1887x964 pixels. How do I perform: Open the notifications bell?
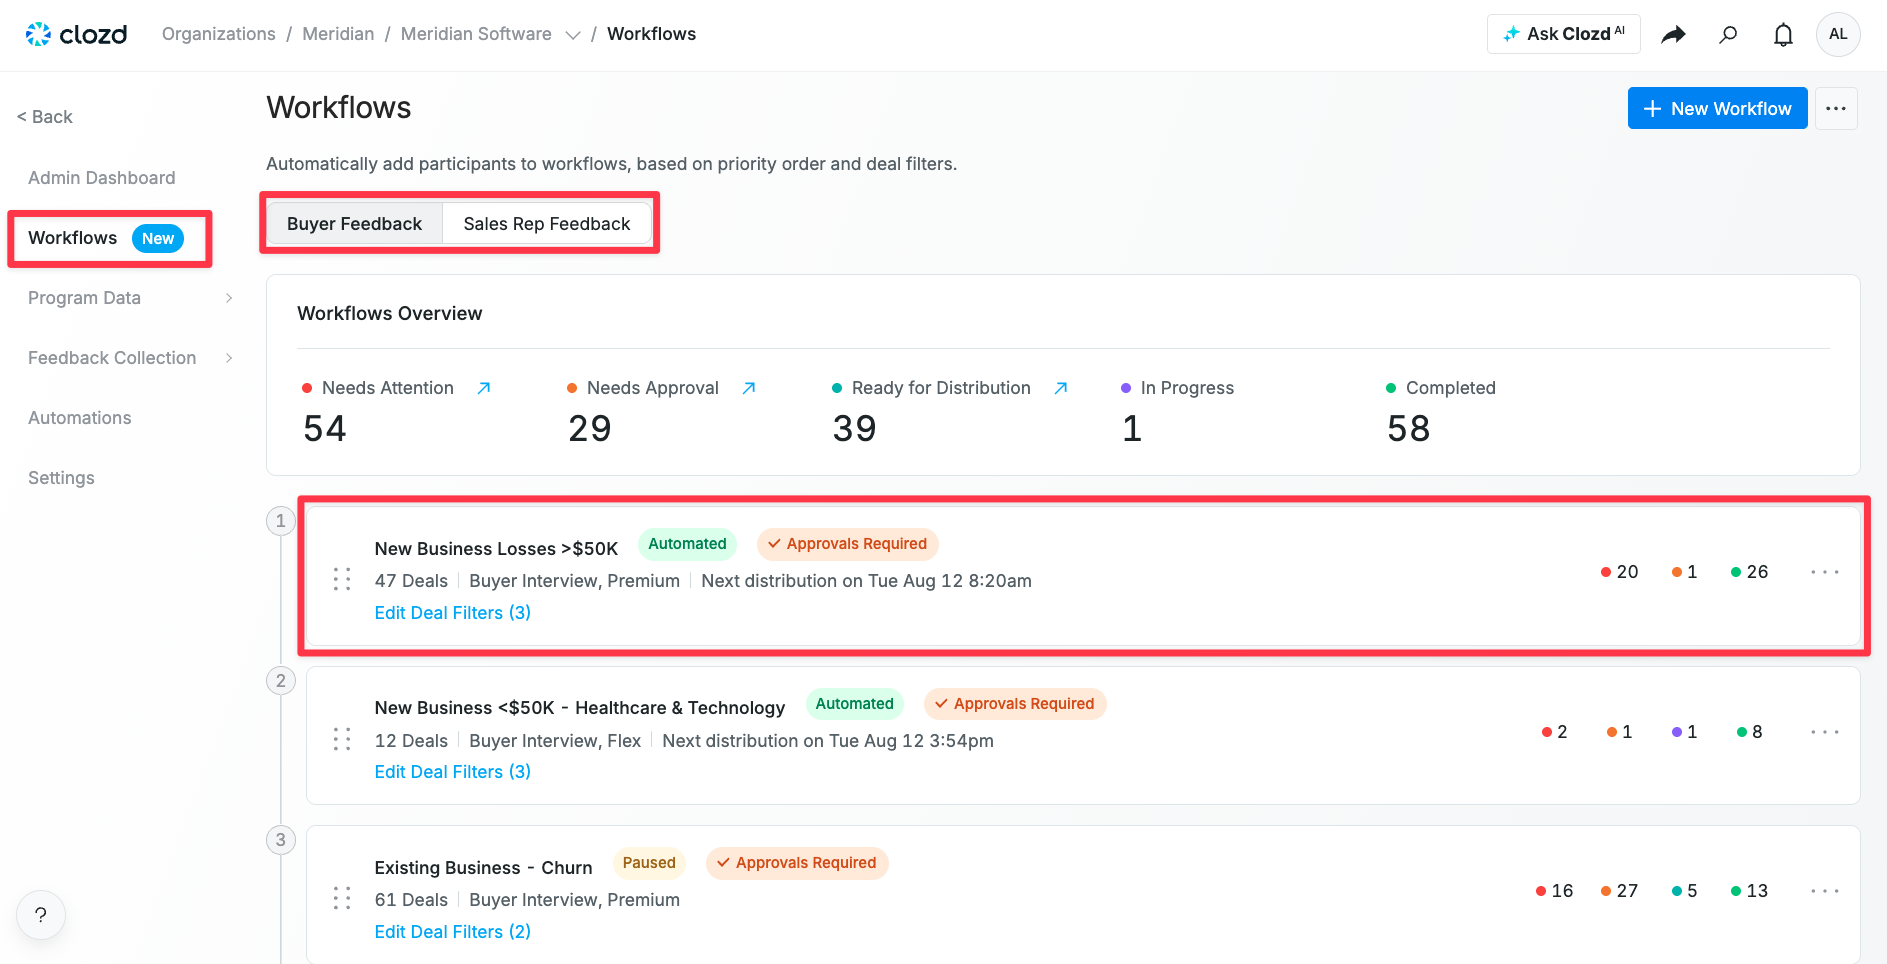(x=1783, y=35)
